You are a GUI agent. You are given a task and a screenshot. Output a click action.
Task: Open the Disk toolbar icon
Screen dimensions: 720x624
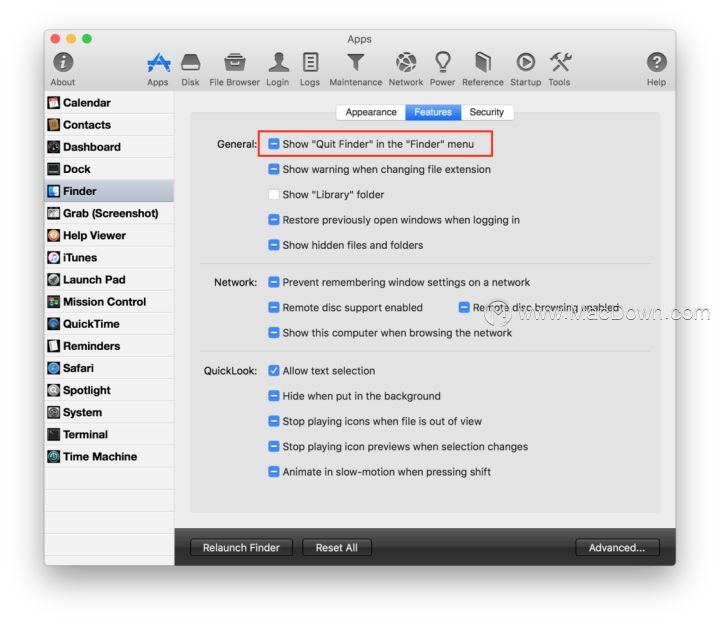coord(190,62)
